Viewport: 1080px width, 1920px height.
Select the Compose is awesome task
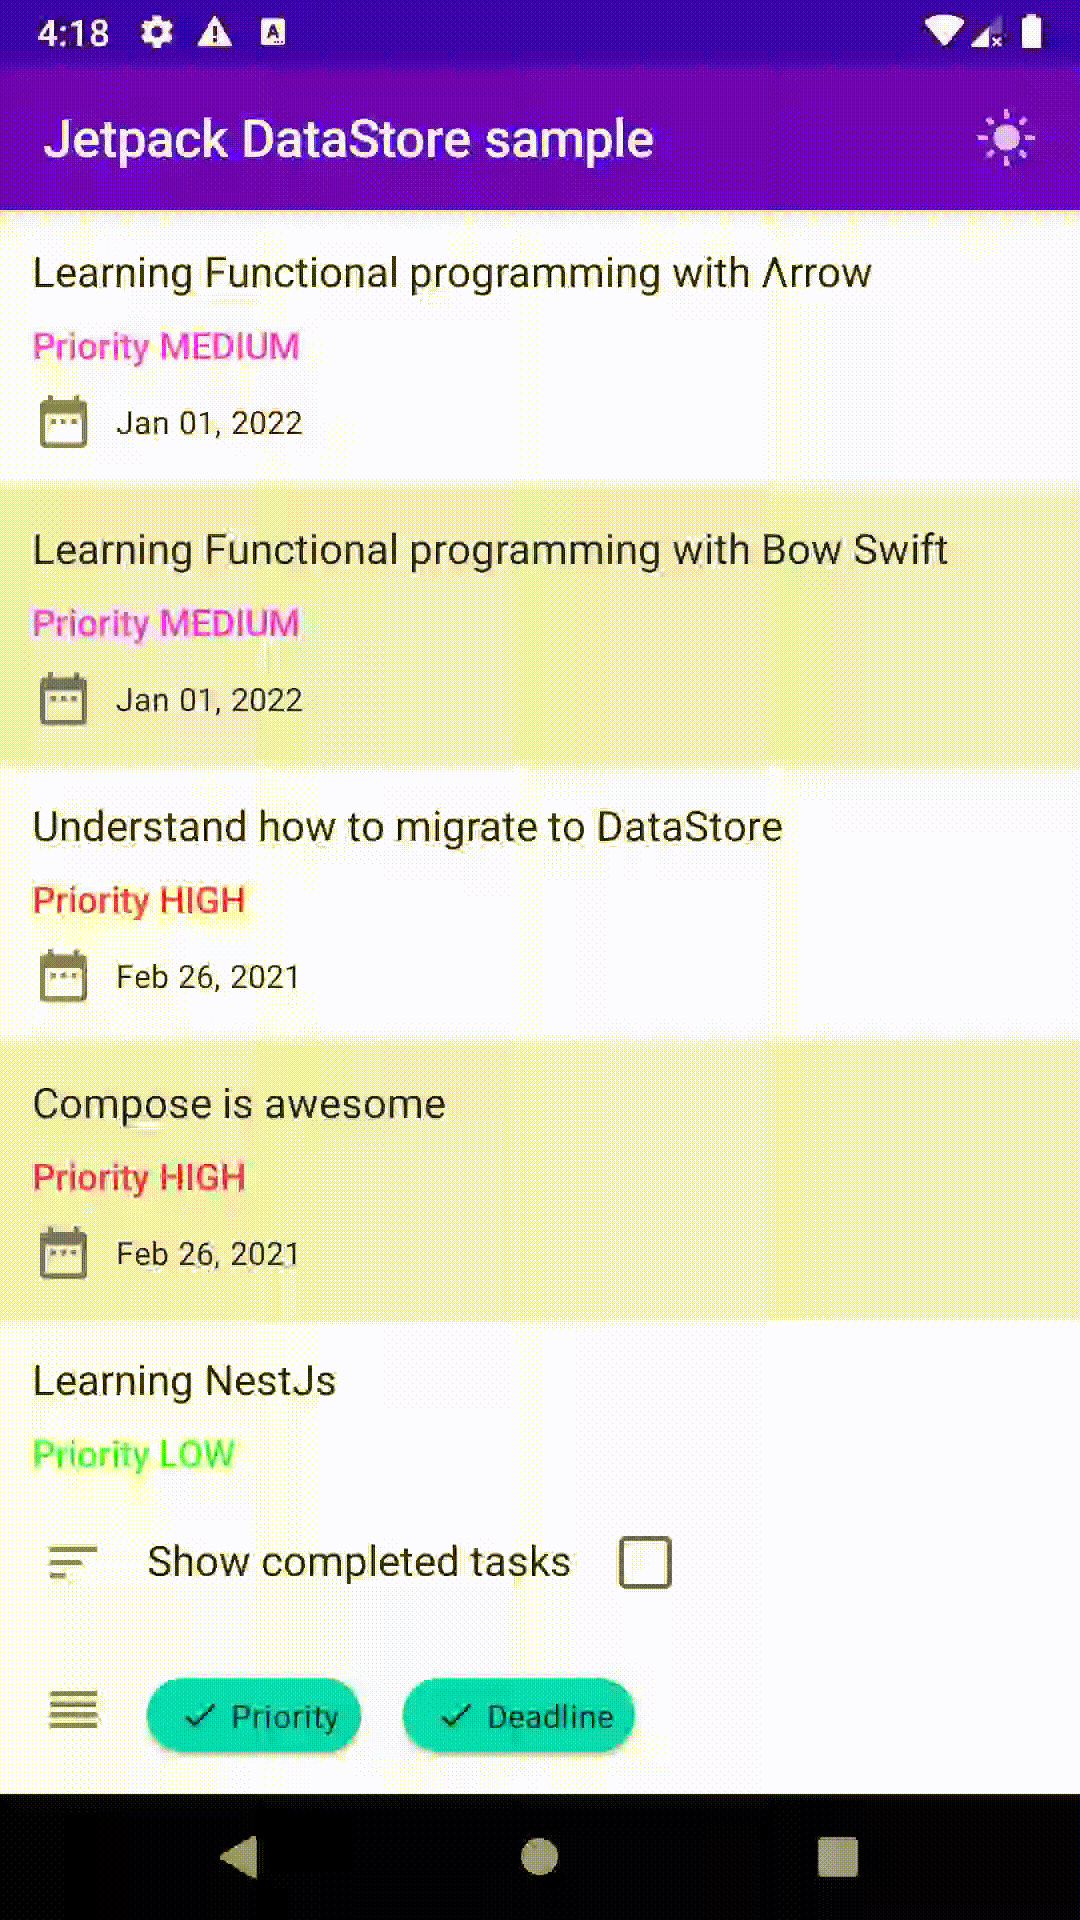point(240,1105)
